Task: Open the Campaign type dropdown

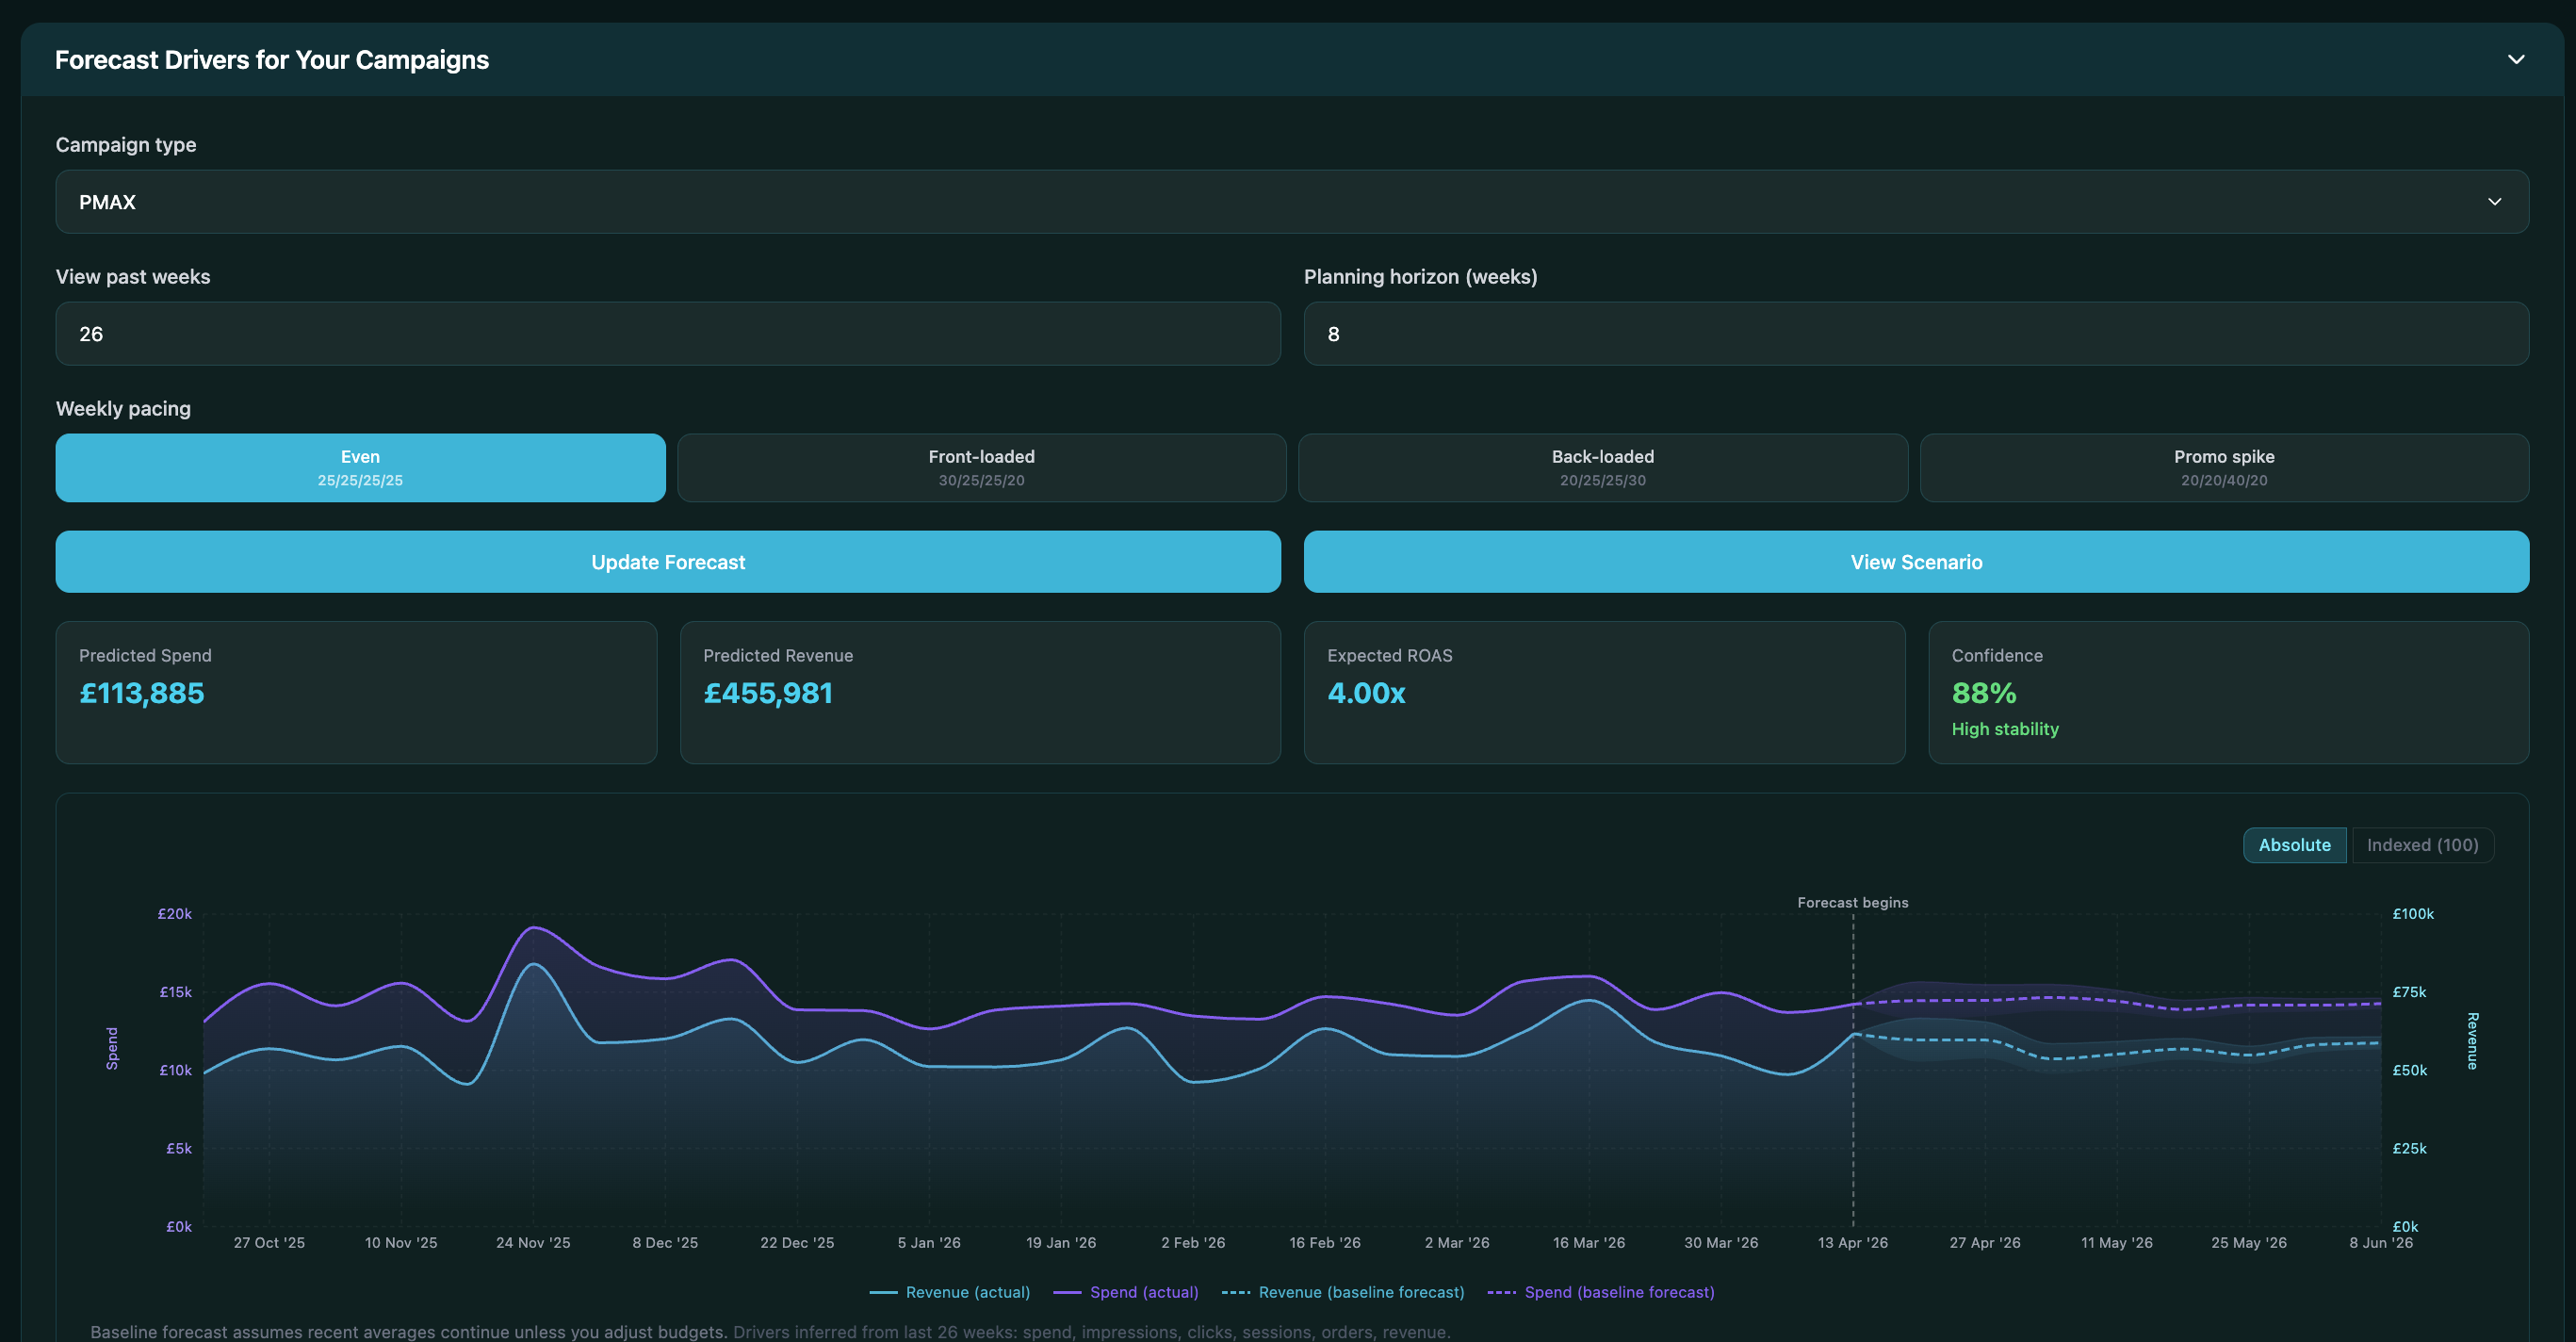Action: [x=1290, y=202]
